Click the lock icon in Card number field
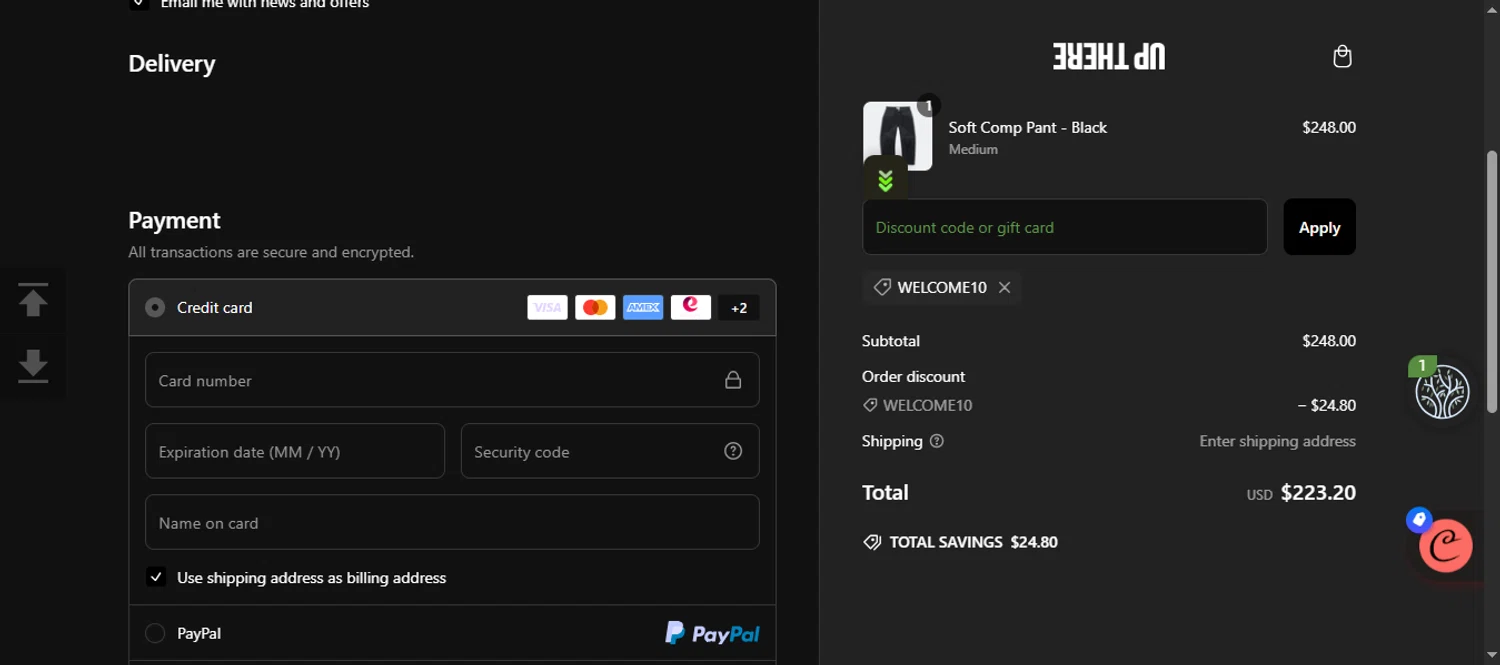Screen dimensions: 1500x665 point(733,380)
